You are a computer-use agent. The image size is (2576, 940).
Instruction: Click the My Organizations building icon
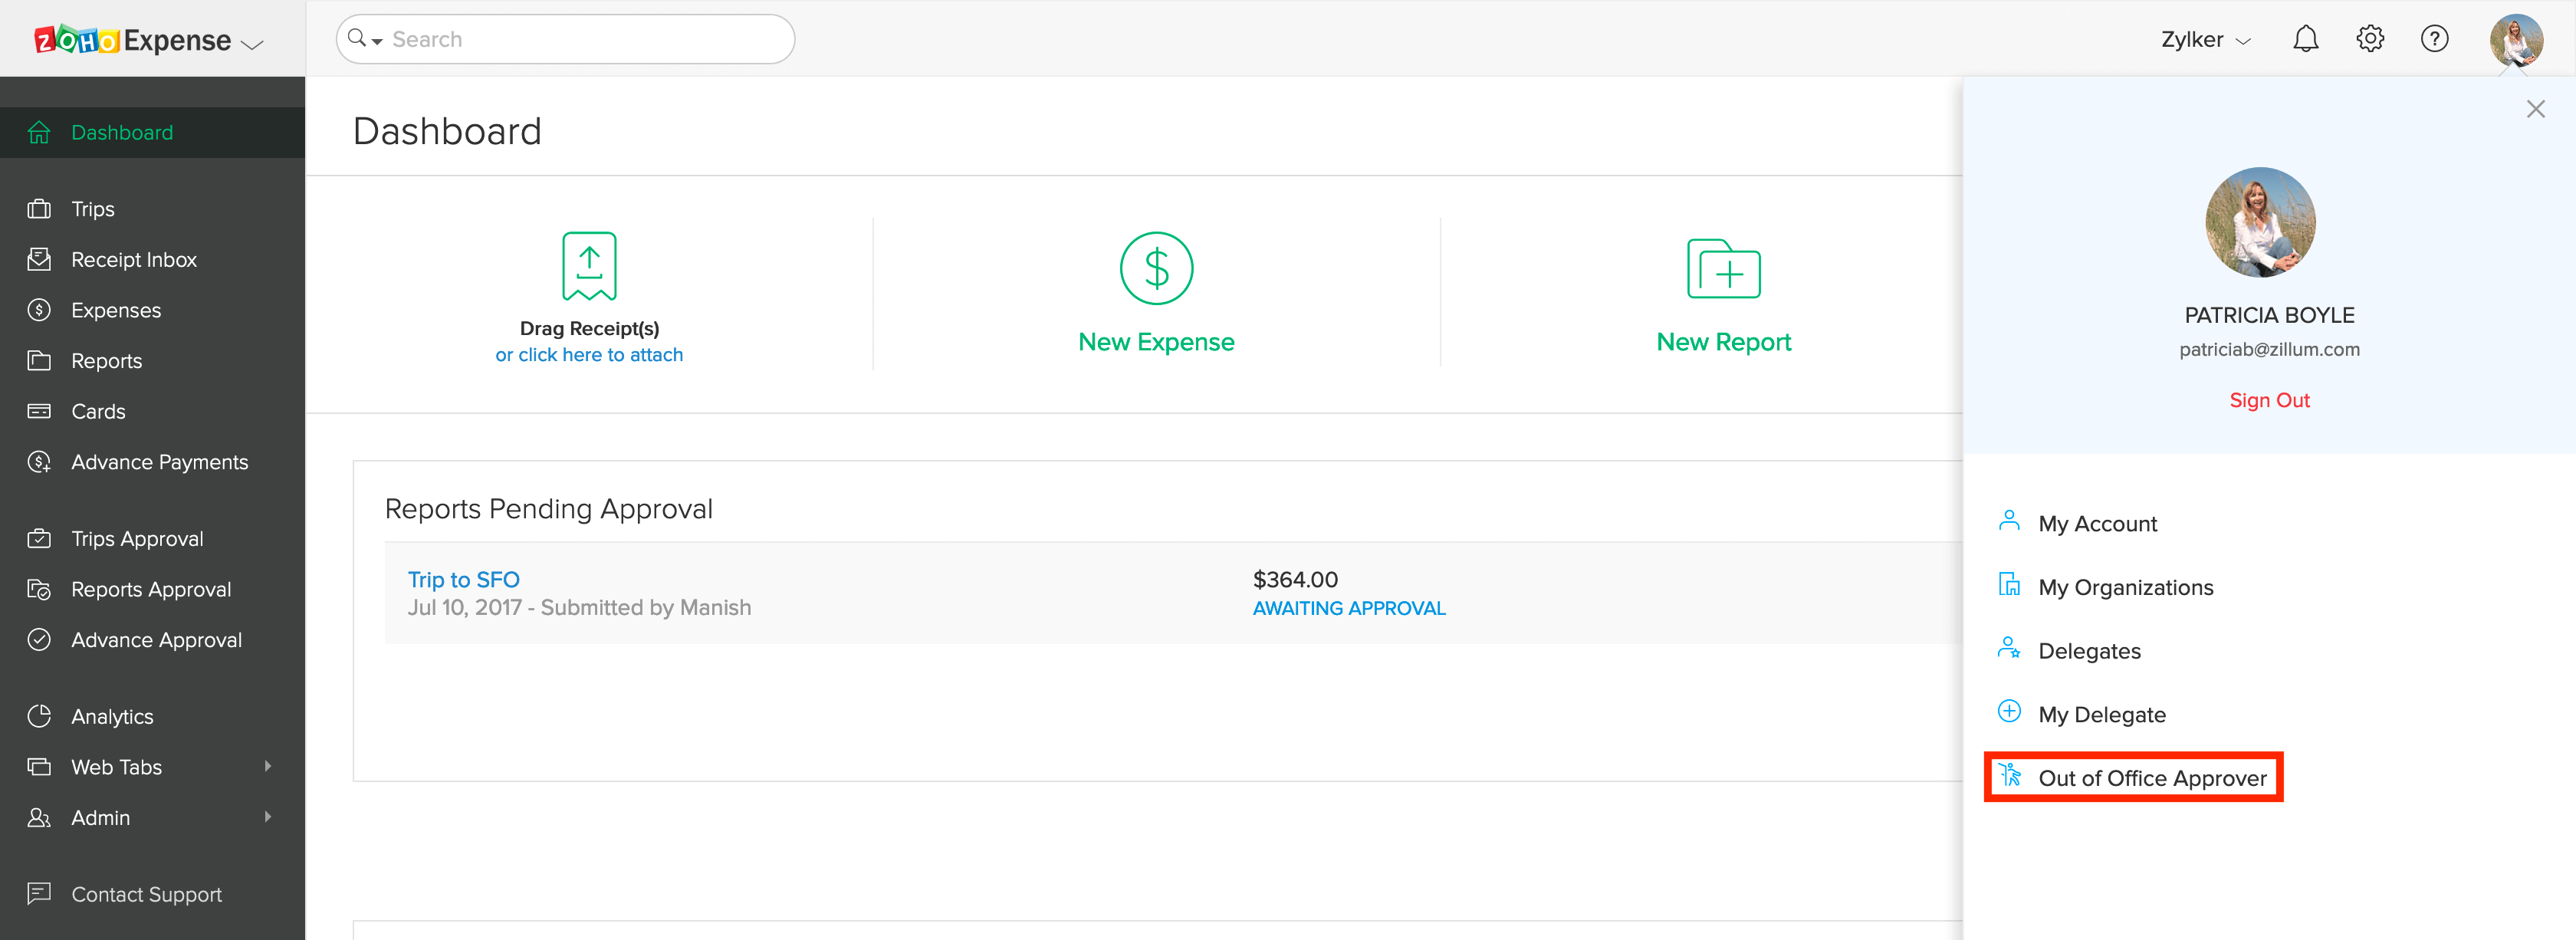click(2009, 585)
